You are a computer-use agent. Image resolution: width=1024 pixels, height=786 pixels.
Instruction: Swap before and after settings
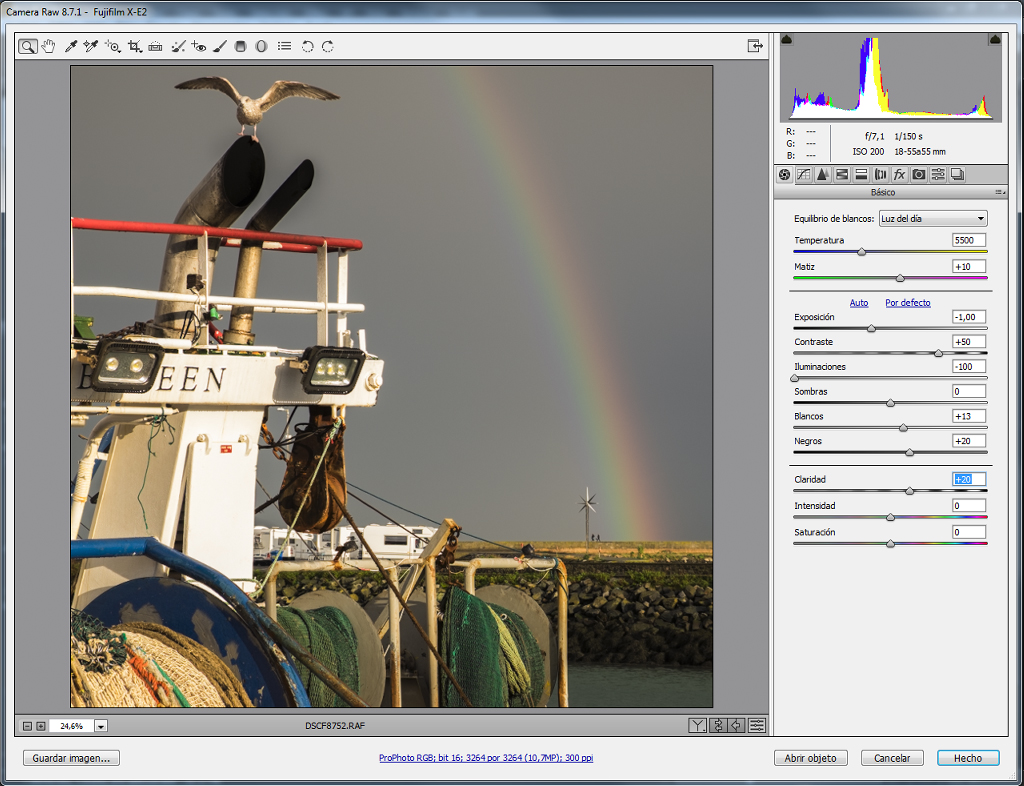[718, 725]
